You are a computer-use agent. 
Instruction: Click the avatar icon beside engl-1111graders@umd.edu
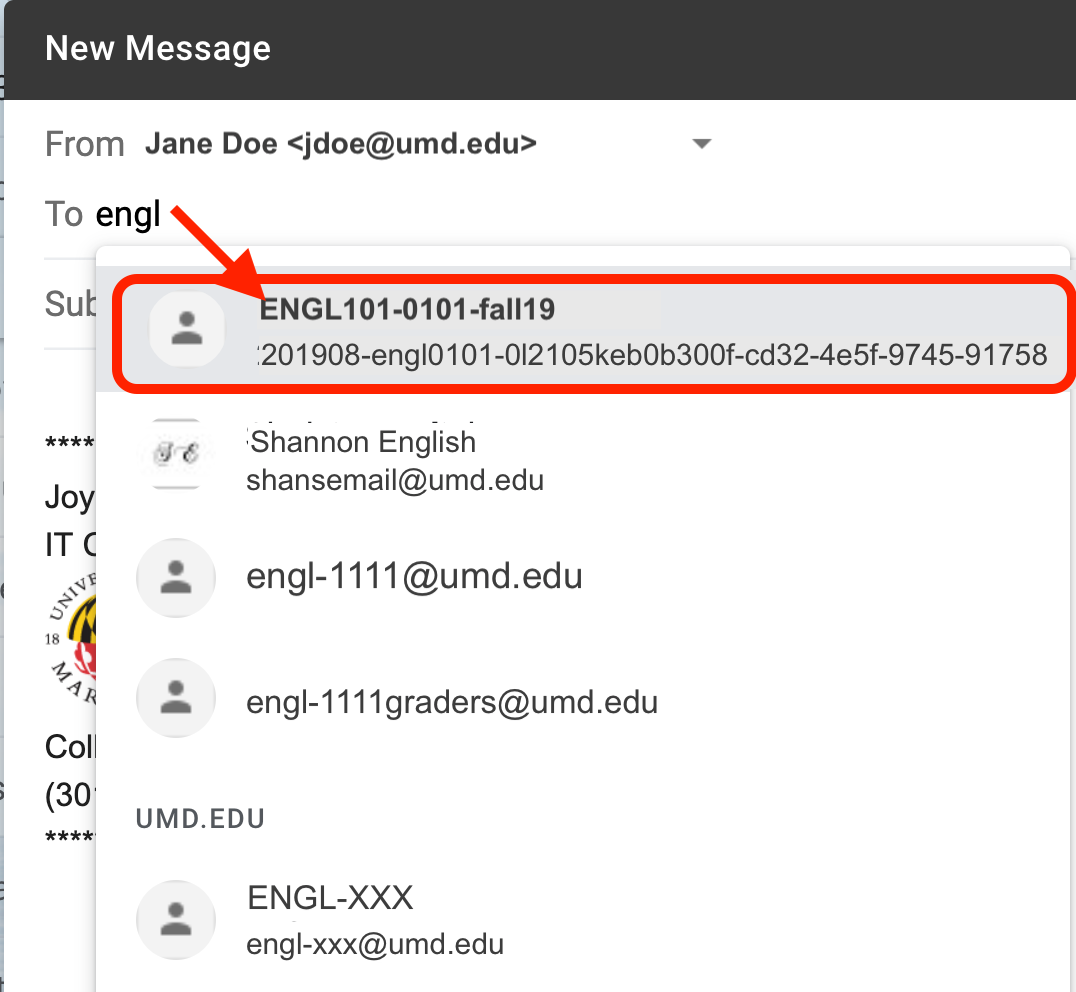[176, 698]
